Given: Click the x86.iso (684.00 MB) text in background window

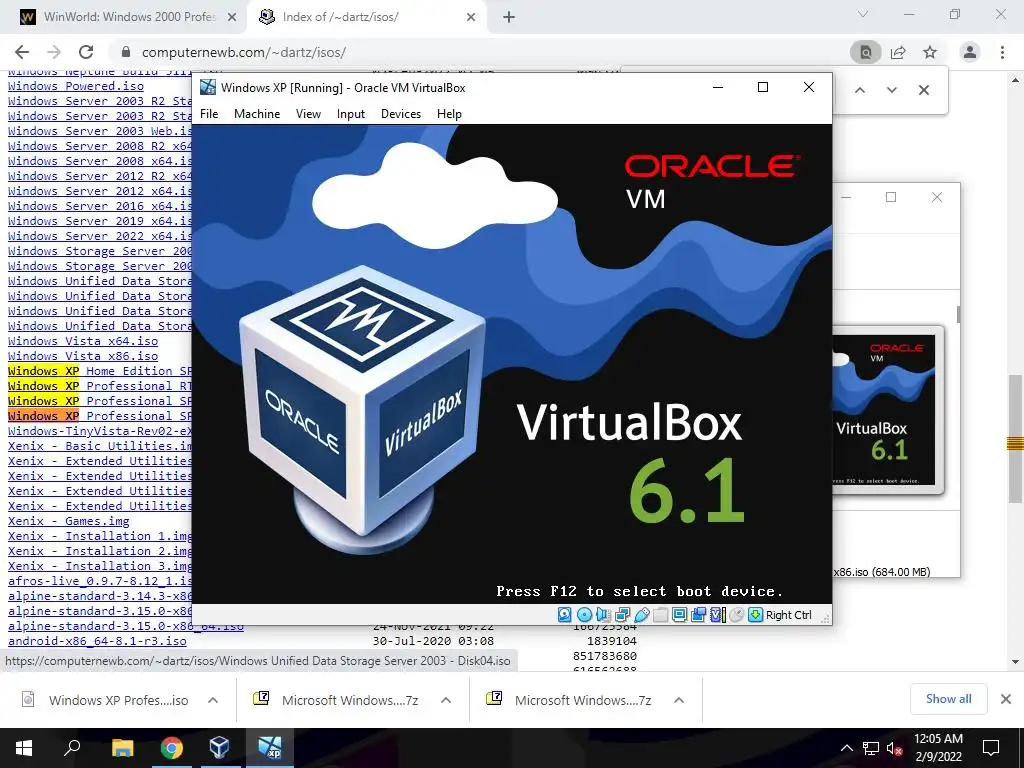Looking at the screenshot, I should pyautogui.click(x=882, y=572).
